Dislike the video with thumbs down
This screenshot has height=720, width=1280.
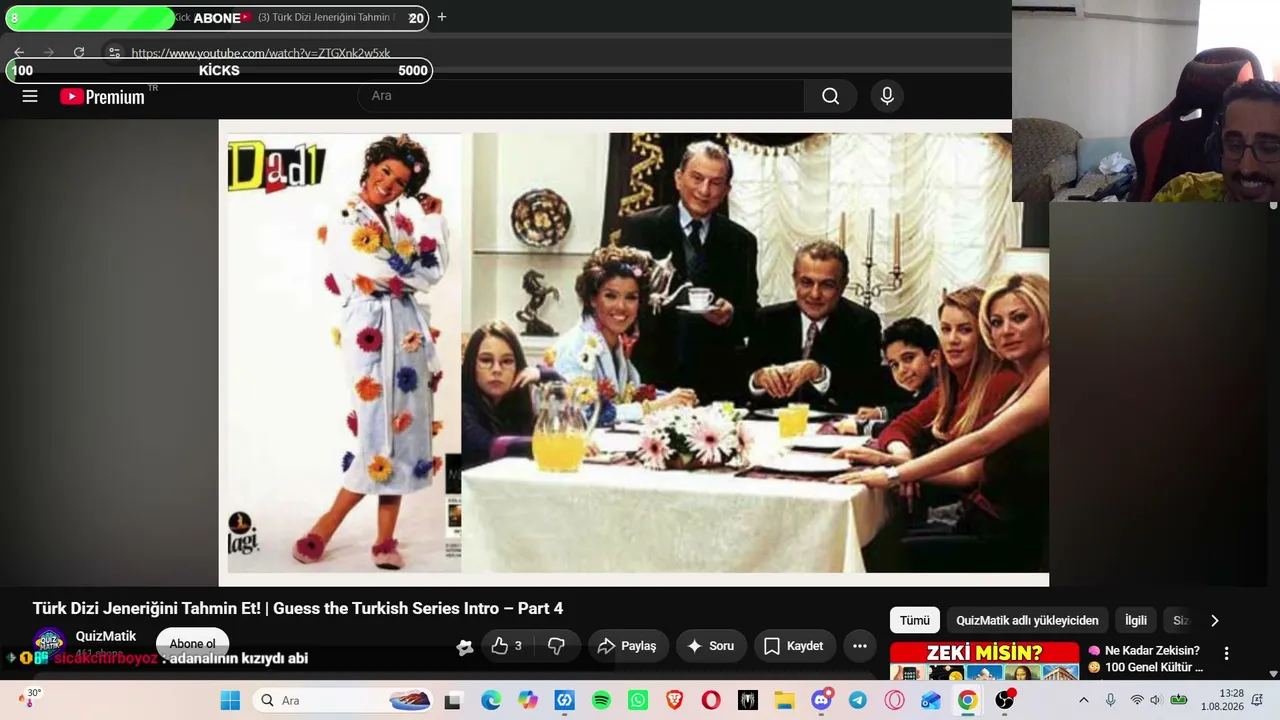pos(557,646)
